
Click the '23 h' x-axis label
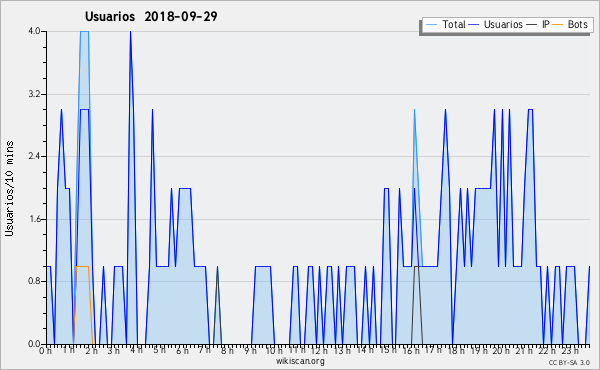click(x=570, y=351)
